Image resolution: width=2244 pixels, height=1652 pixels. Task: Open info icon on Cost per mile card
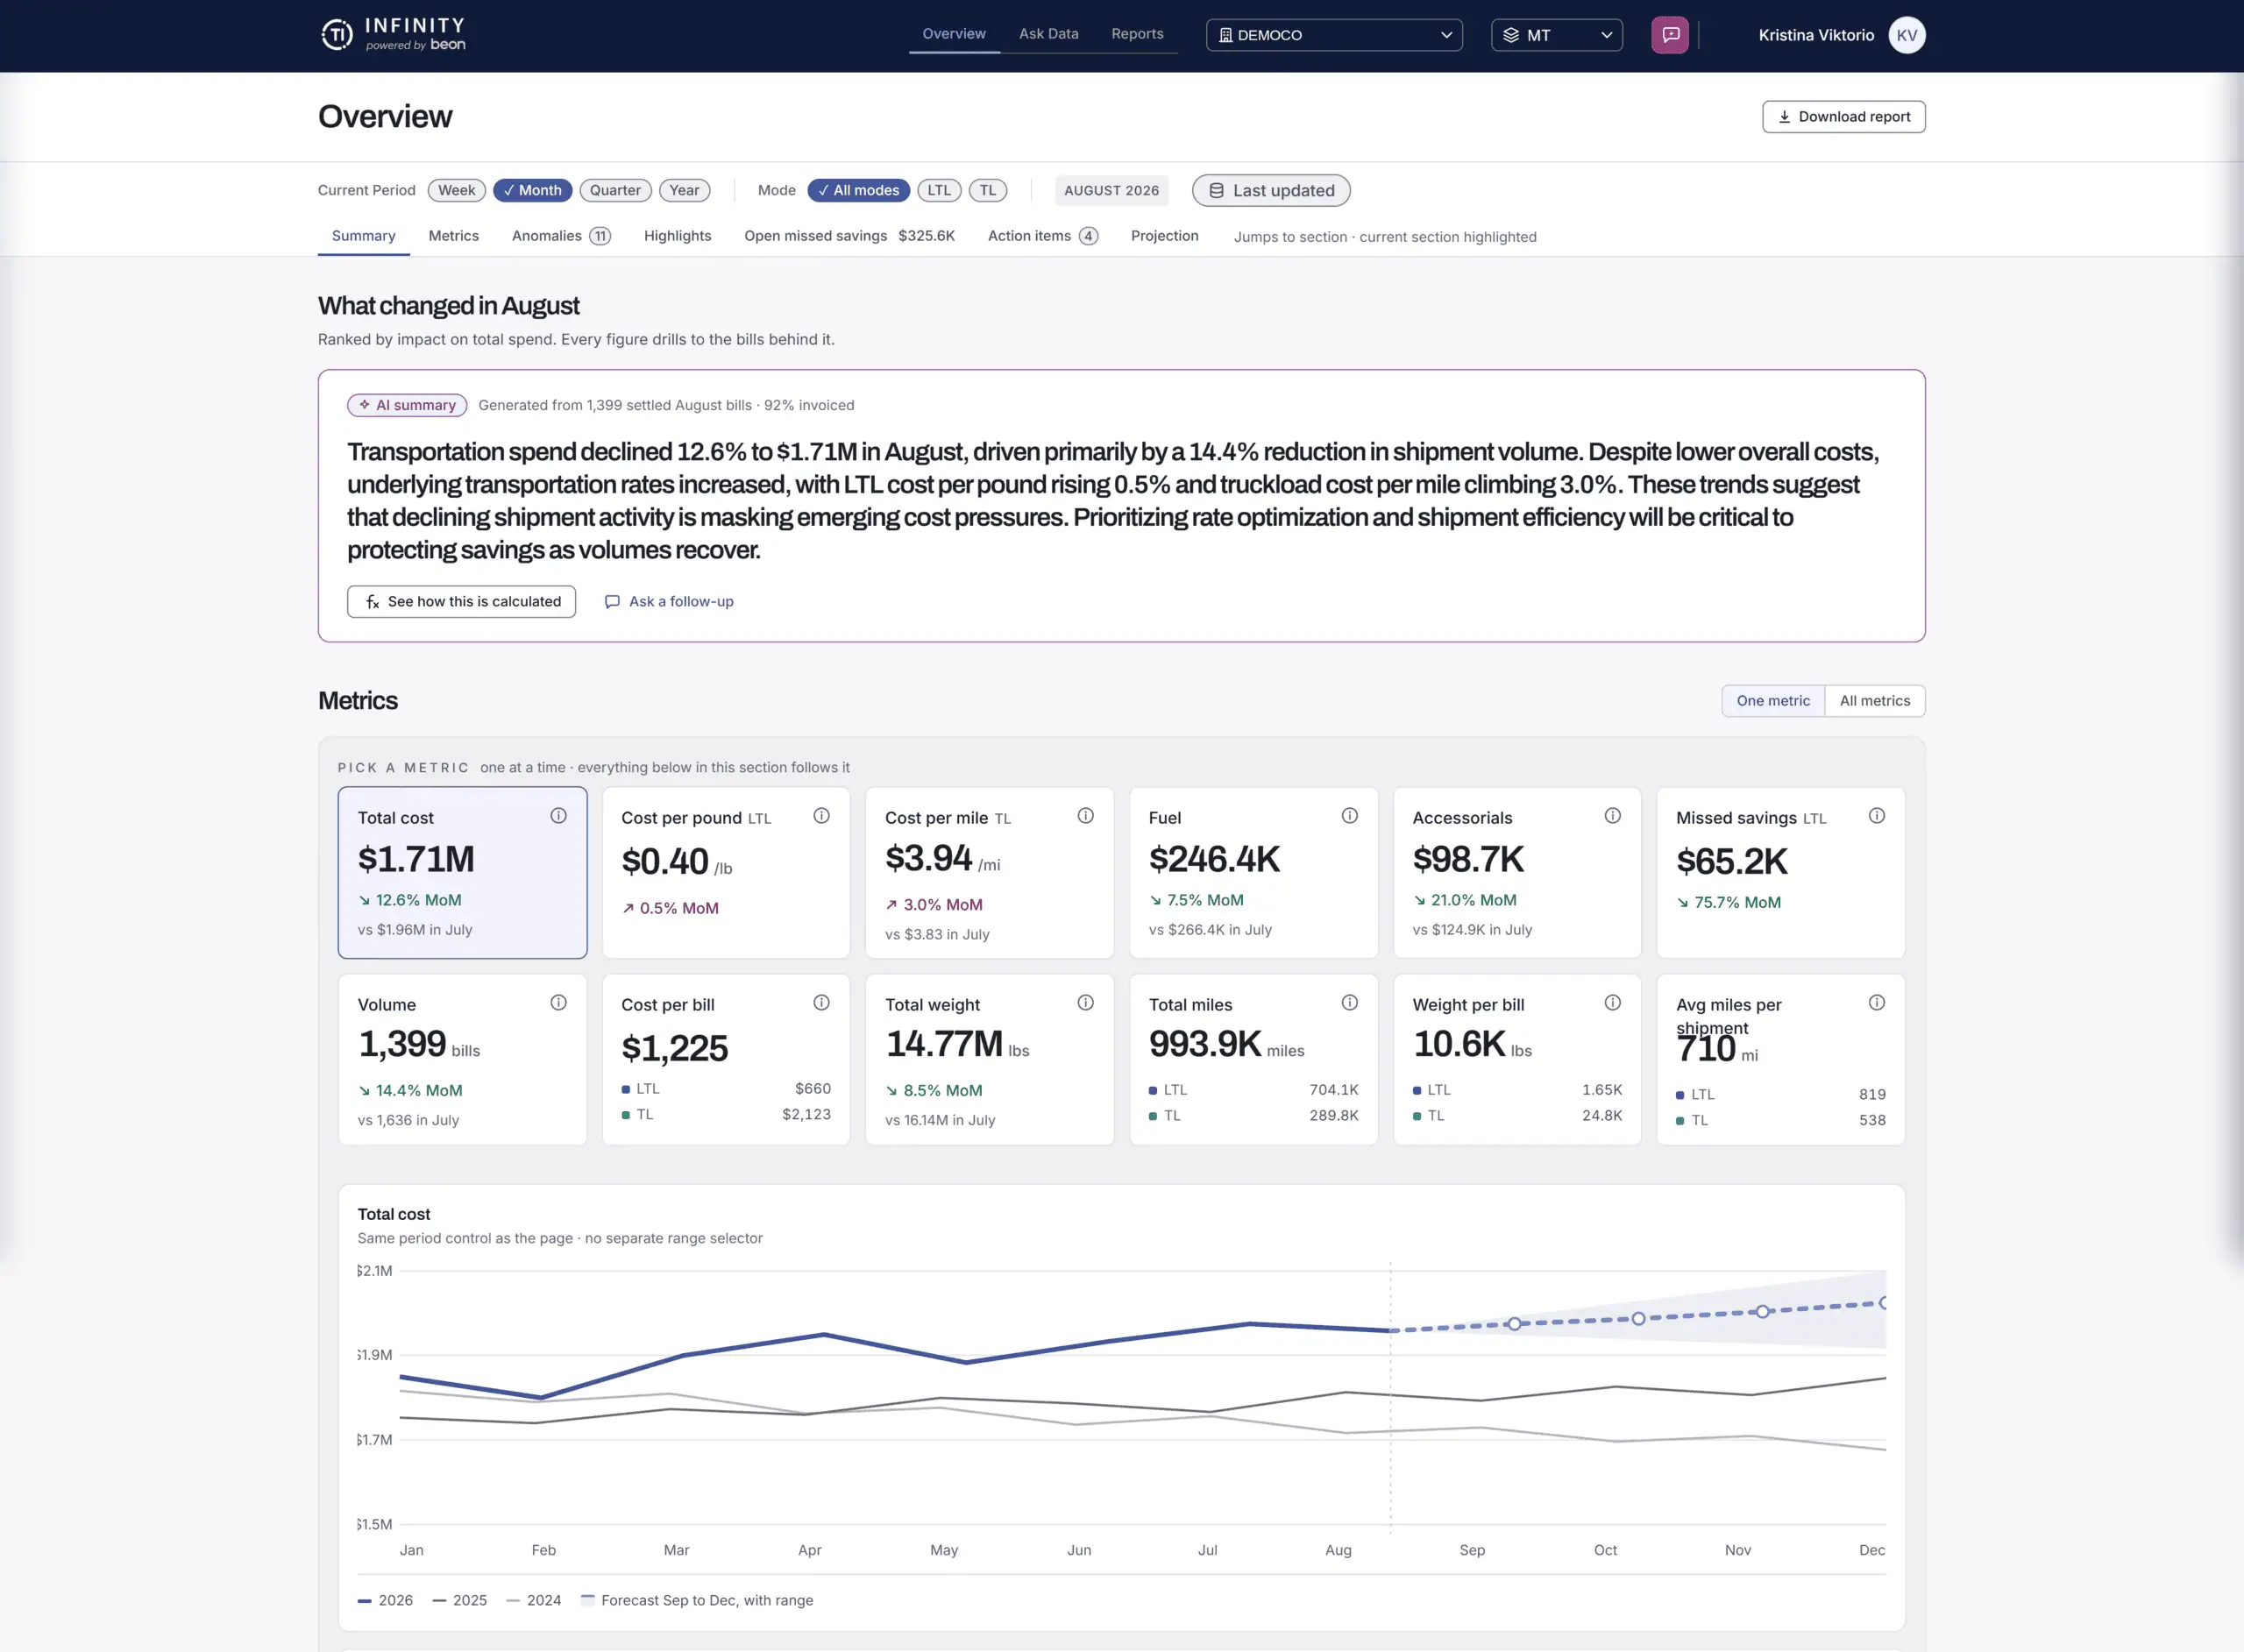1085,816
